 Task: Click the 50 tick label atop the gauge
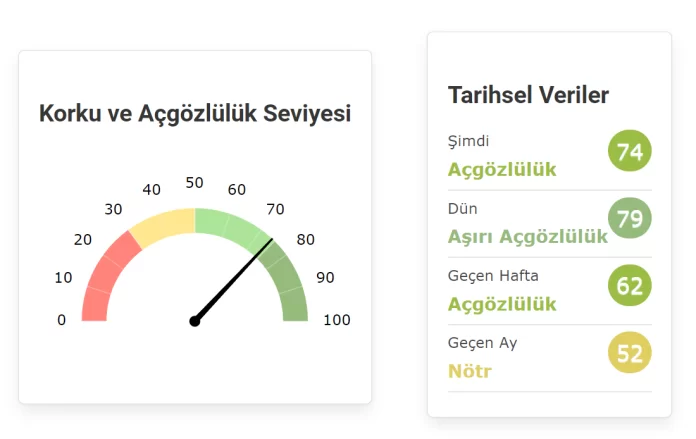pyautogui.click(x=195, y=183)
